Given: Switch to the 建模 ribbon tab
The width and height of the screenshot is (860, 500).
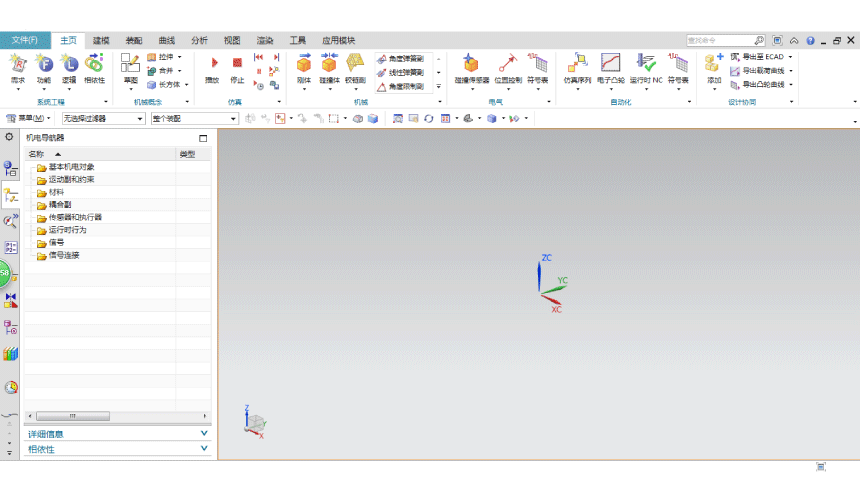Looking at the screenshot, I should (x=101, y=40).
